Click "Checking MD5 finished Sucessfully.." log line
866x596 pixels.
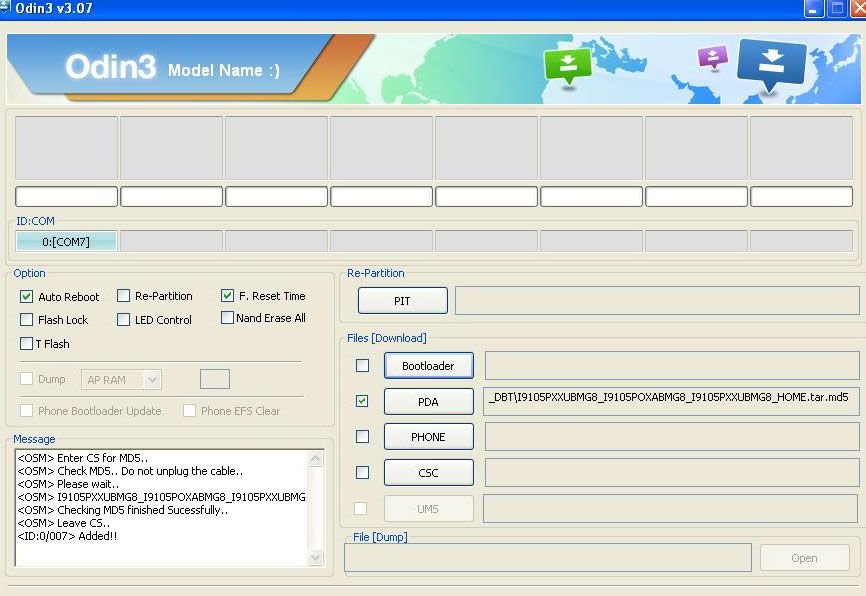pyautogui.click(x=123, y=510)
